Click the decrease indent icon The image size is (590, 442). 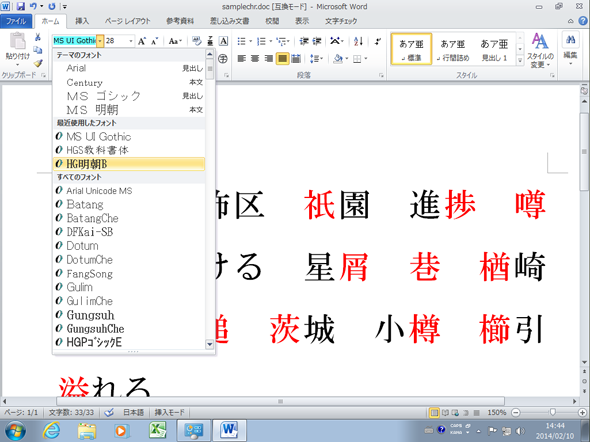click(304, 41)
